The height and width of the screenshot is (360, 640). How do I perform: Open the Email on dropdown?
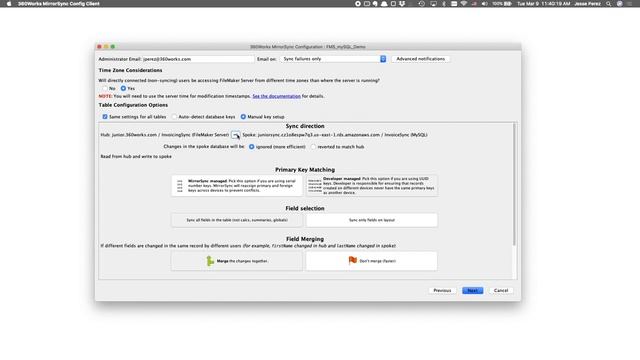coord(333,59)
